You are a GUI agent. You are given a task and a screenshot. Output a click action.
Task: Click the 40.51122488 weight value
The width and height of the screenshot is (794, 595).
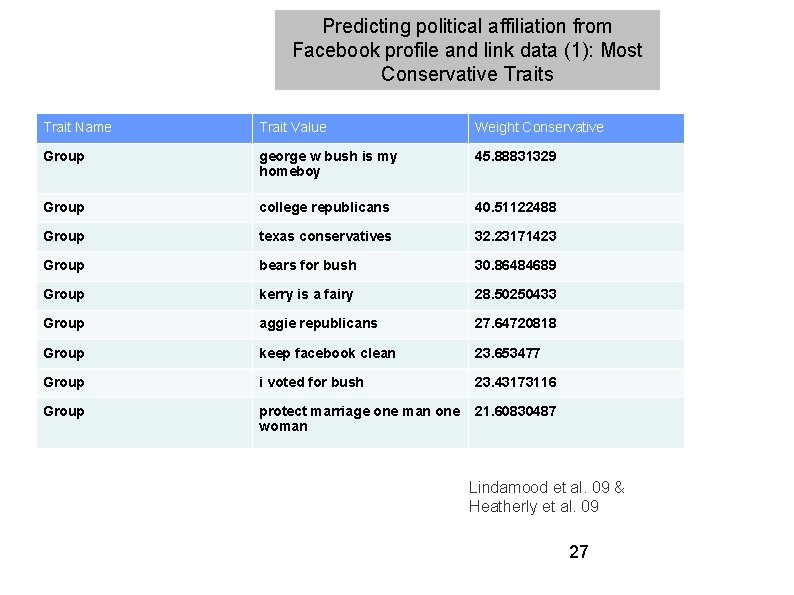point(515,207)
